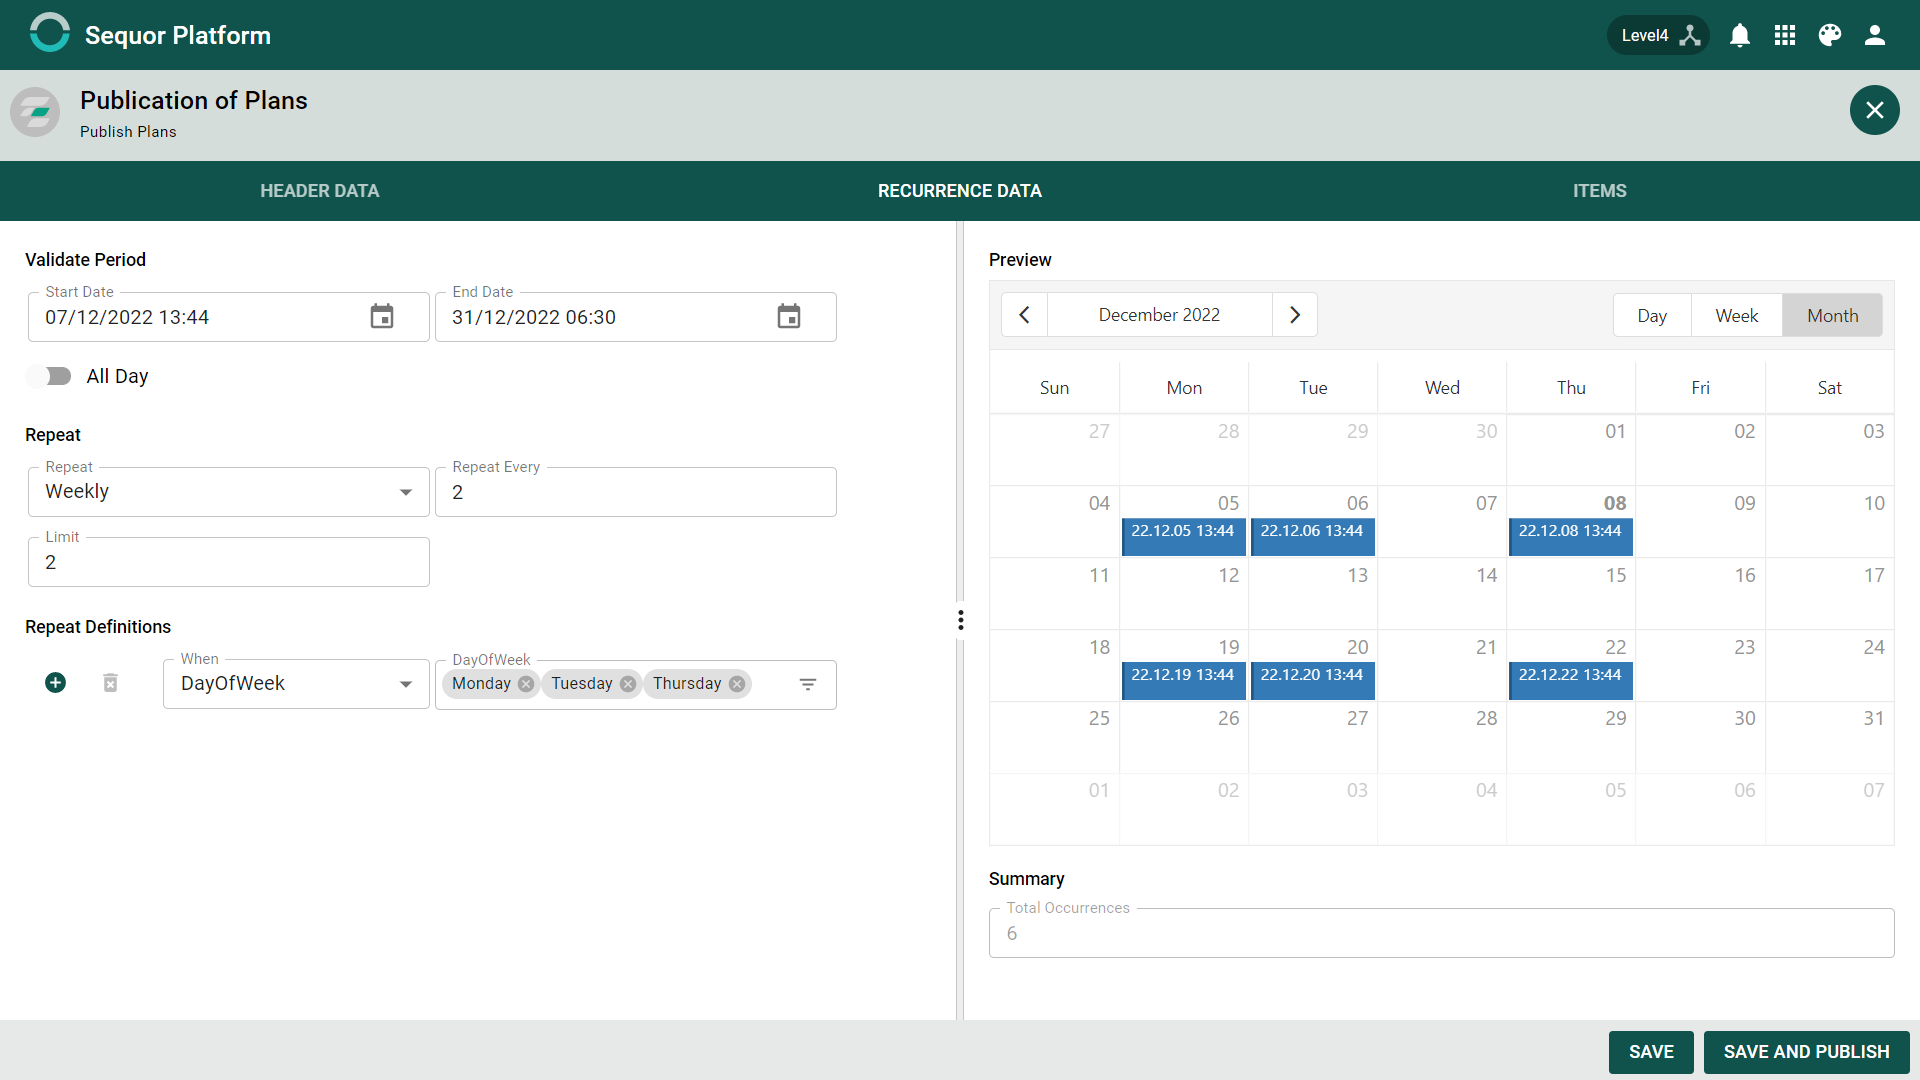The image size is (1920, 1080).
Task: Open the Level4 hierarchy selector
Action: pos(1659,35)
